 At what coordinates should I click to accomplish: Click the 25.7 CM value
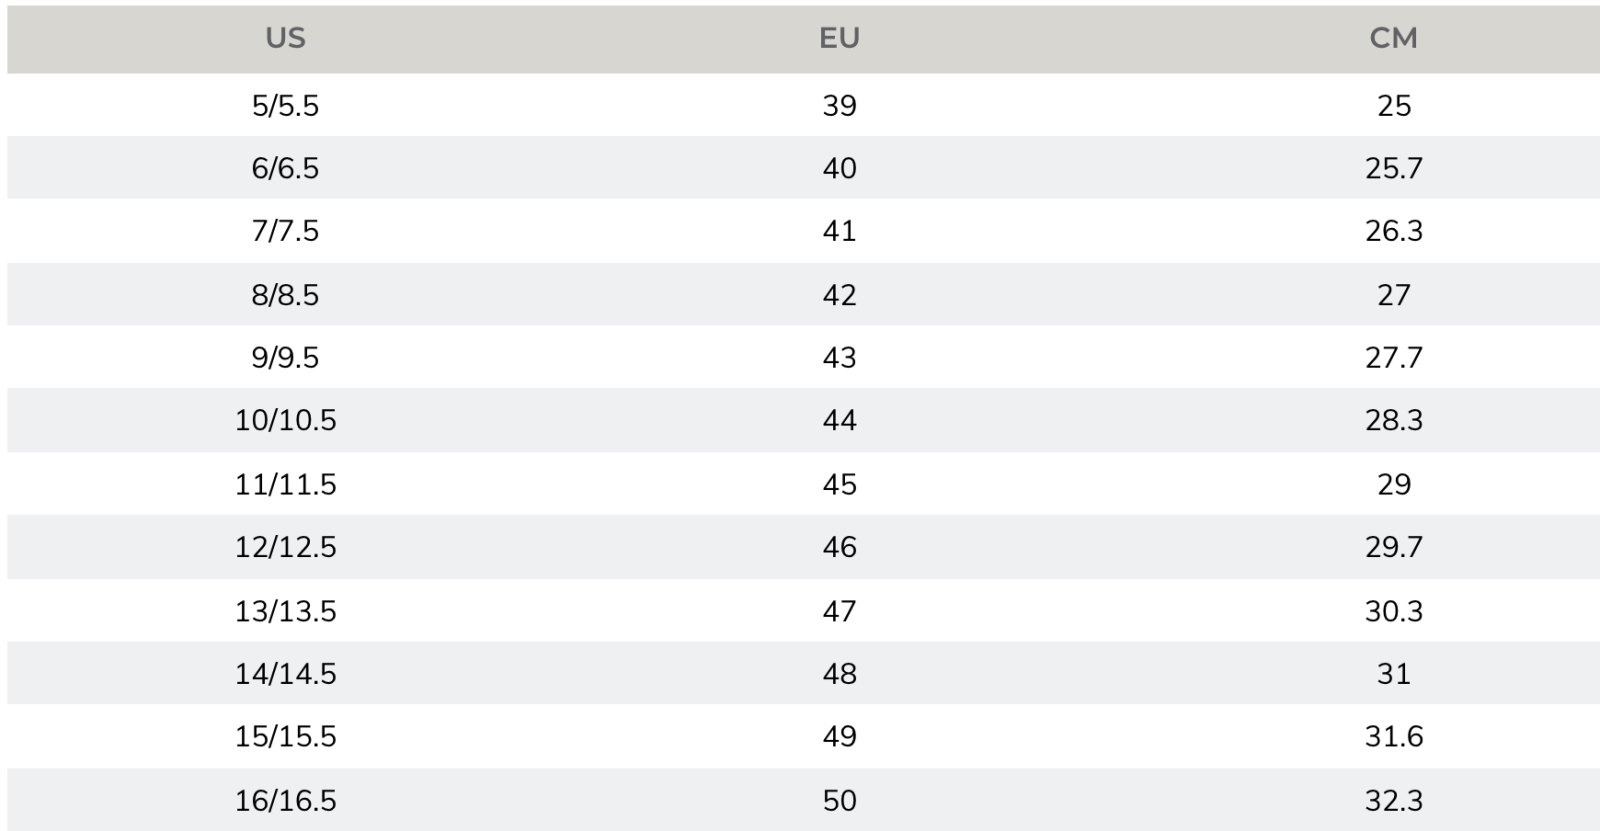(x=1393, y=168)
